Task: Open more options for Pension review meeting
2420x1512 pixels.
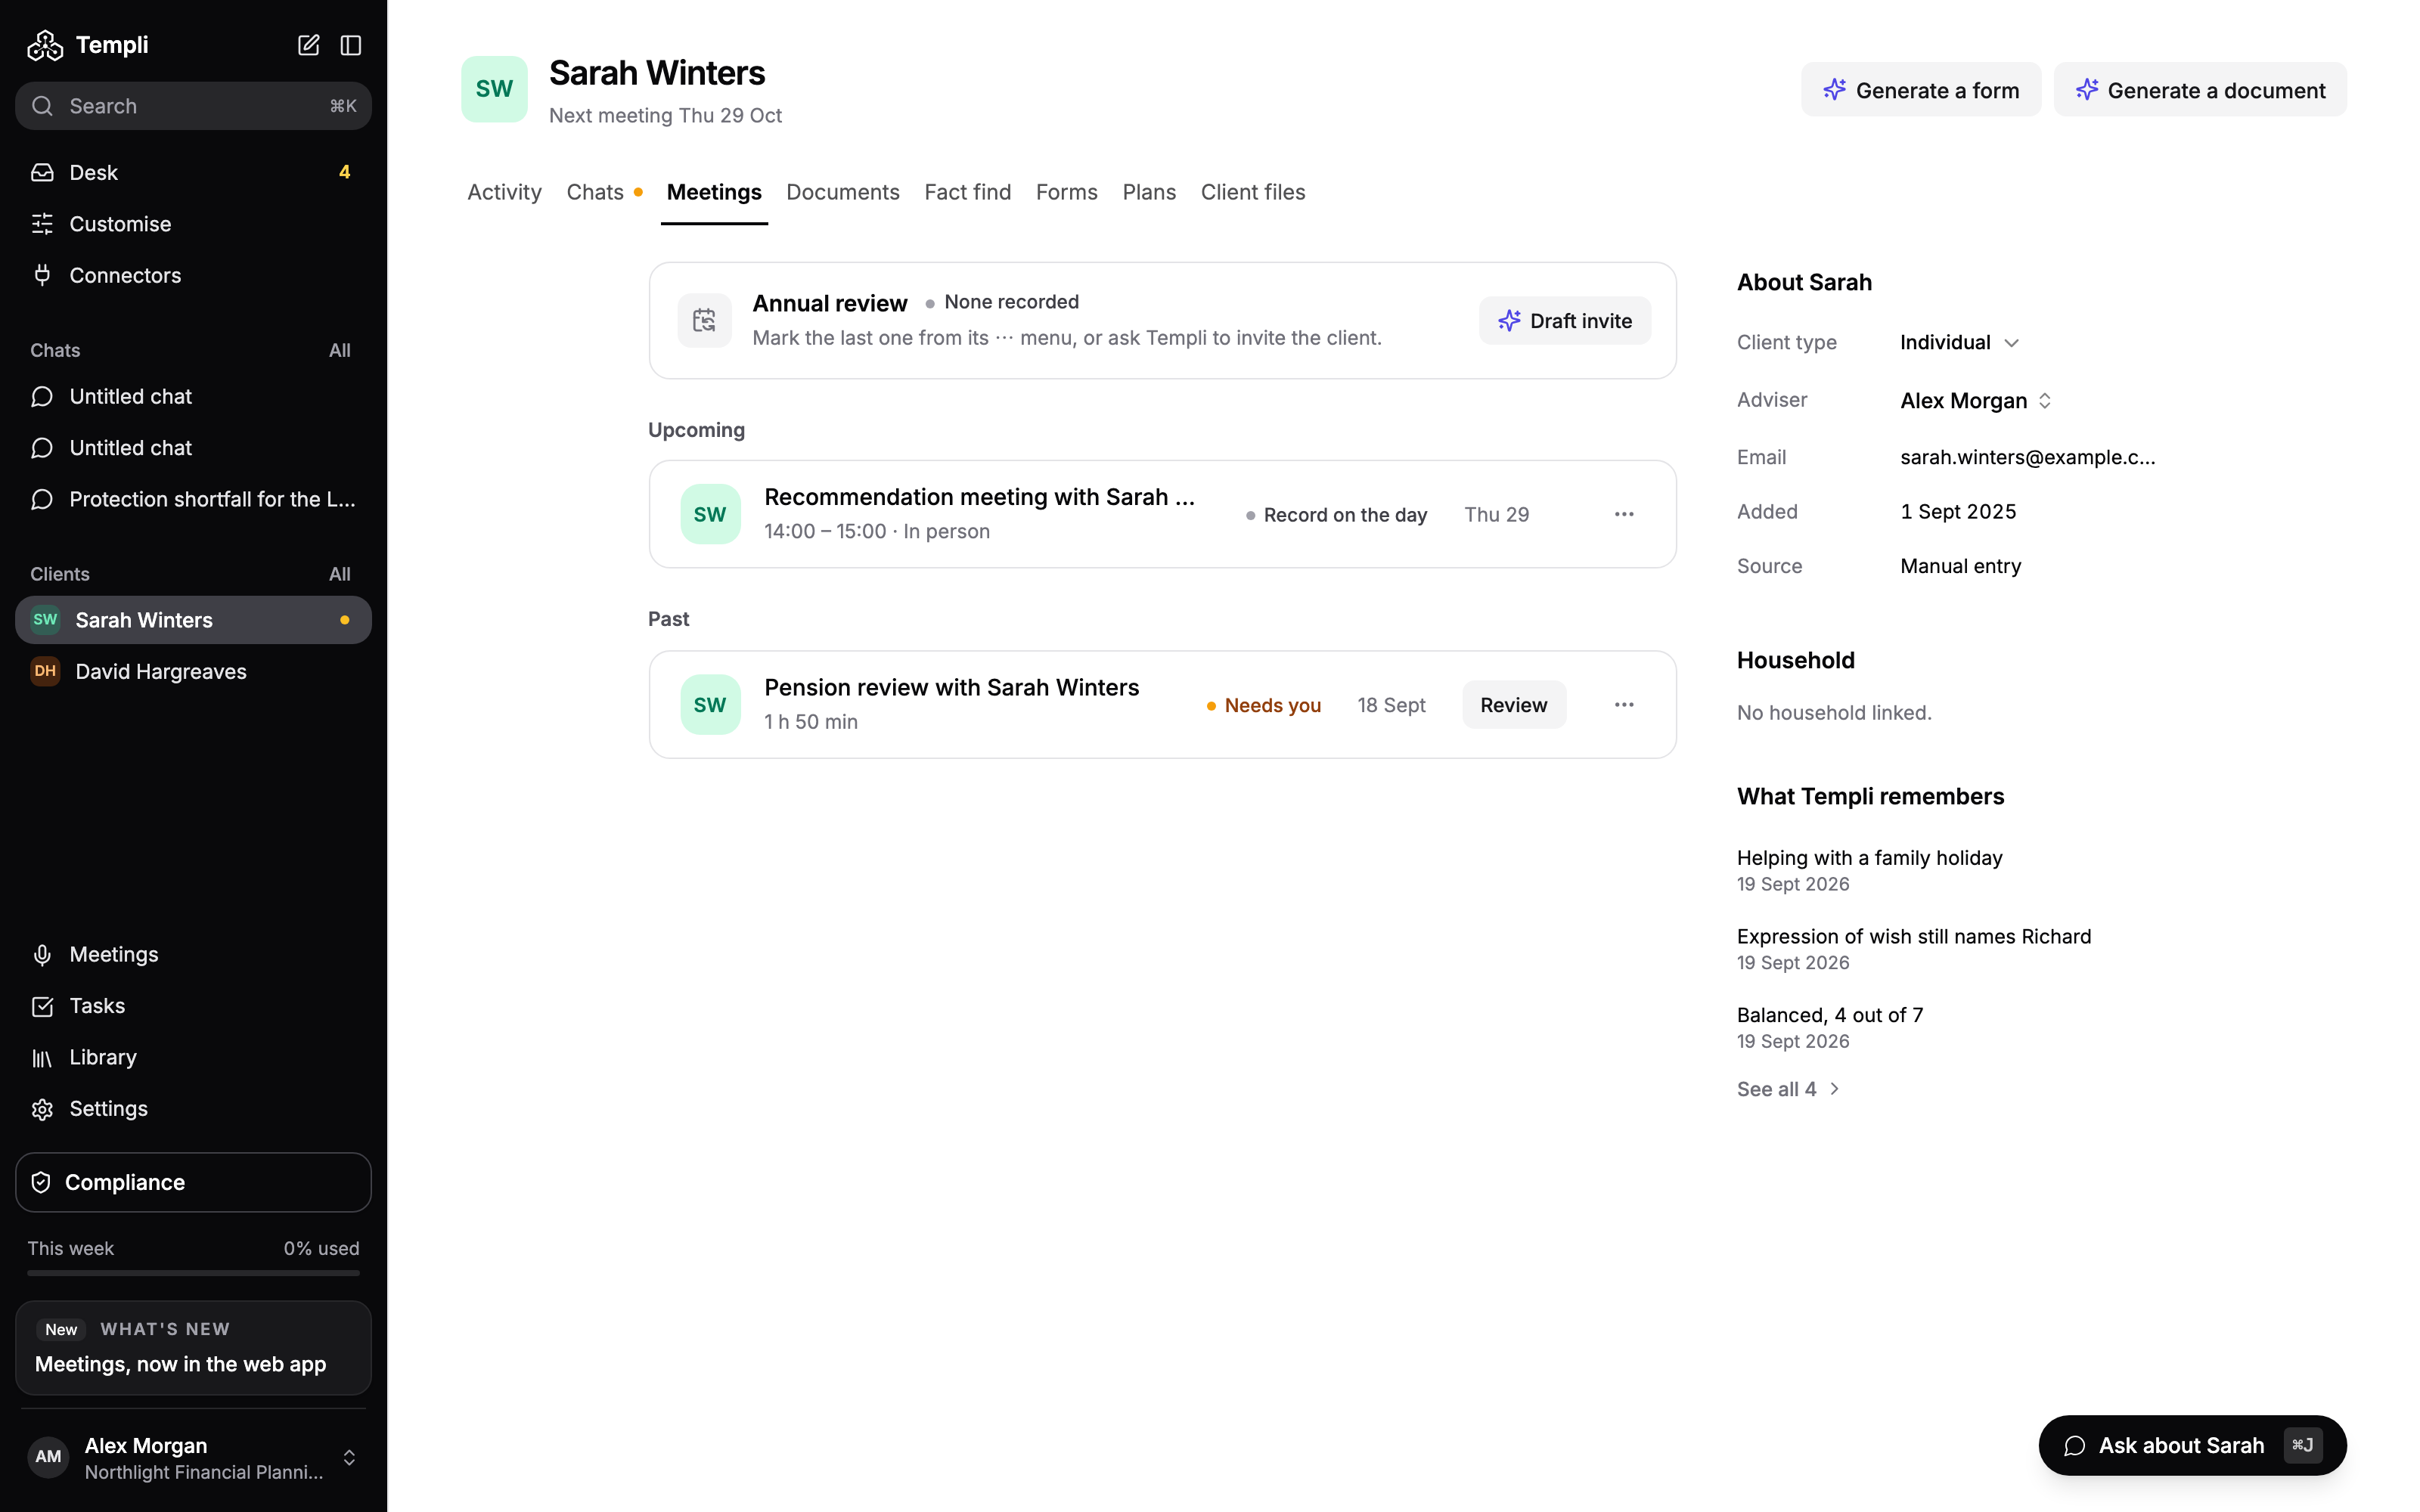Action: 1624,705
